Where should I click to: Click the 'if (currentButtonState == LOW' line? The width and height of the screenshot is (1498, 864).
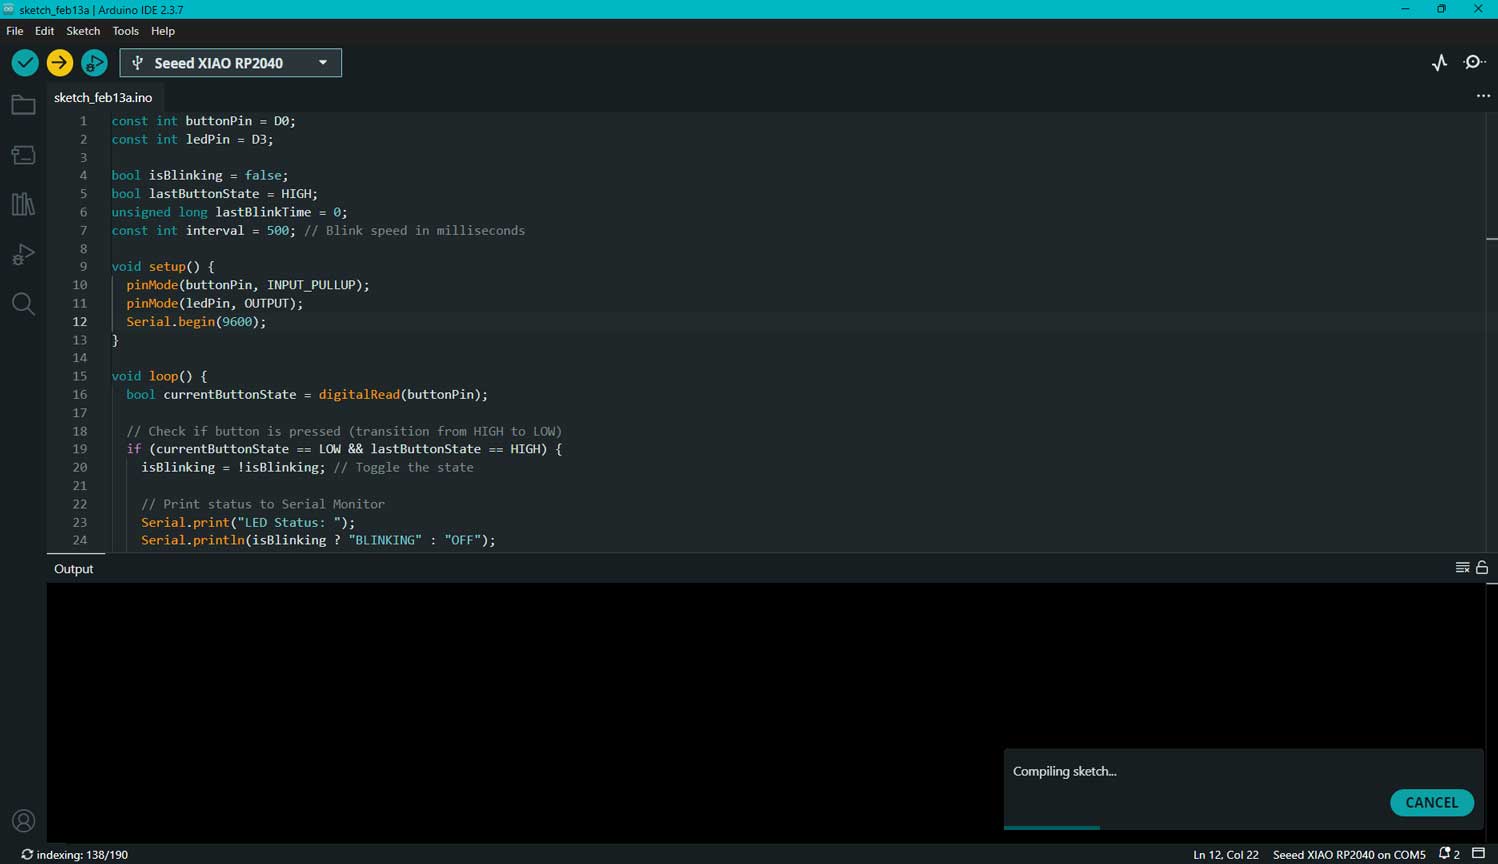point(344,449)
